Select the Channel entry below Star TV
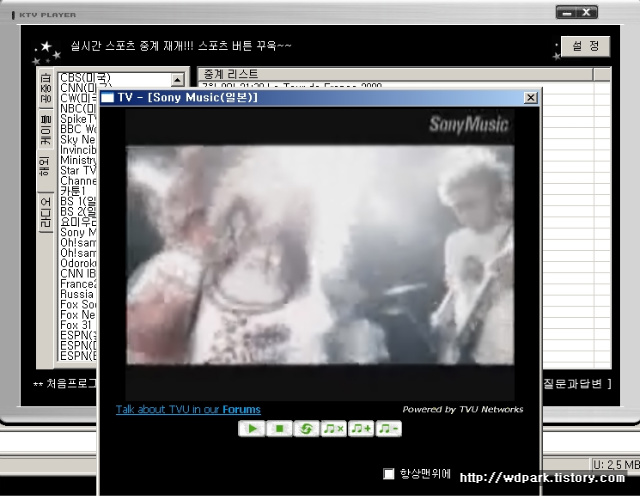The width and height of the screenshot is (640, 496). (x=78, y=181)
